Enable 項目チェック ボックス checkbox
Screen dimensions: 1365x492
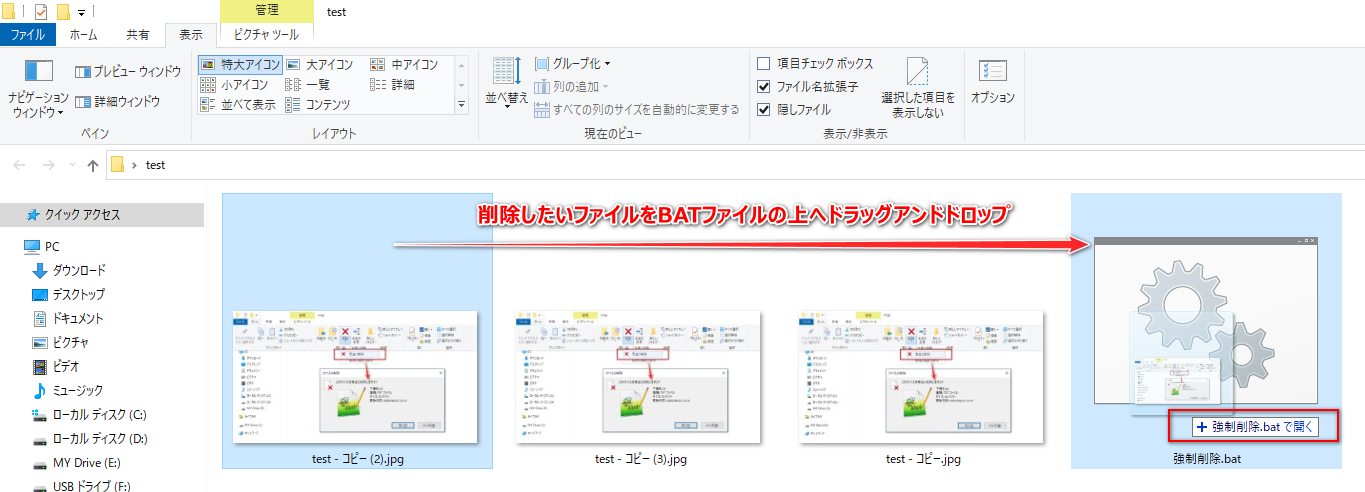click(x=764, y=64)
